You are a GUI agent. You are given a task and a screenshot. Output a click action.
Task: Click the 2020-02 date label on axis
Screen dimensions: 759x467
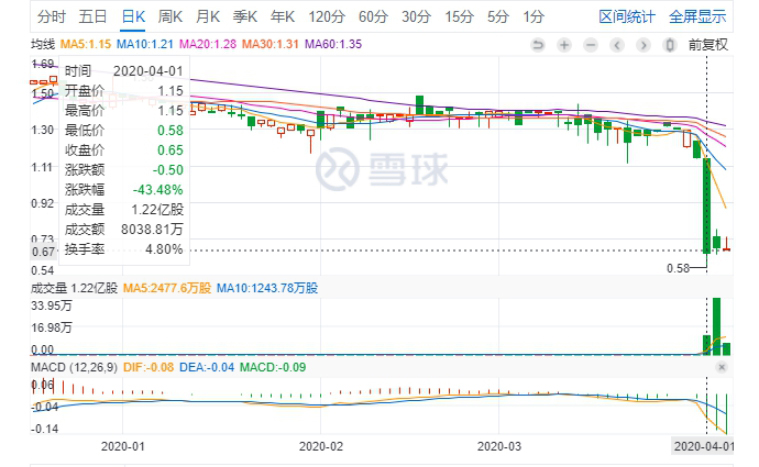click(x=320, y=446)
